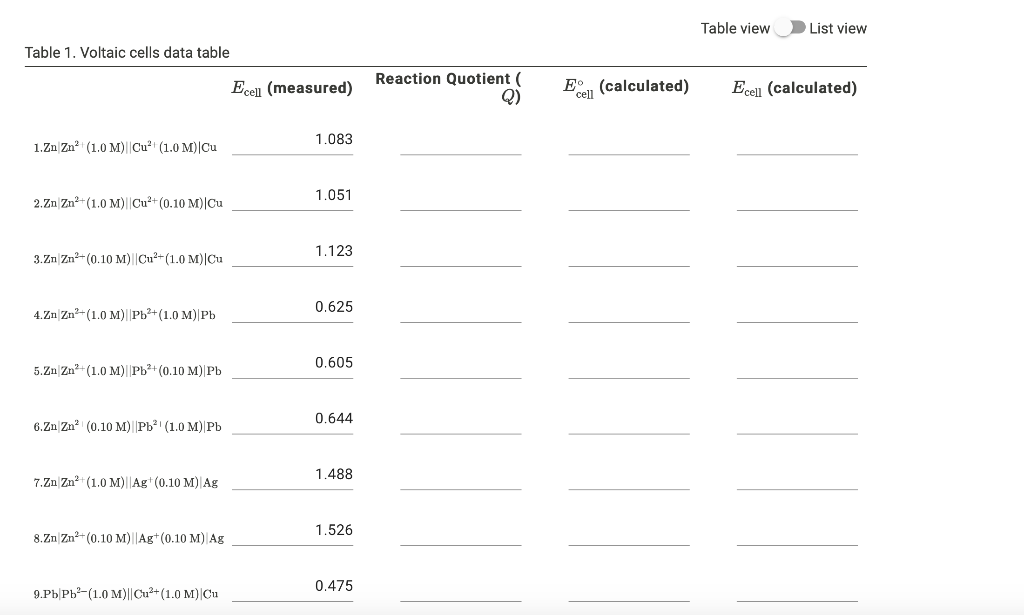Image resolution: width=1024 pixels, height=615 pixels.
Task: Switch to List view using the toggle
Action: (791, 28)
